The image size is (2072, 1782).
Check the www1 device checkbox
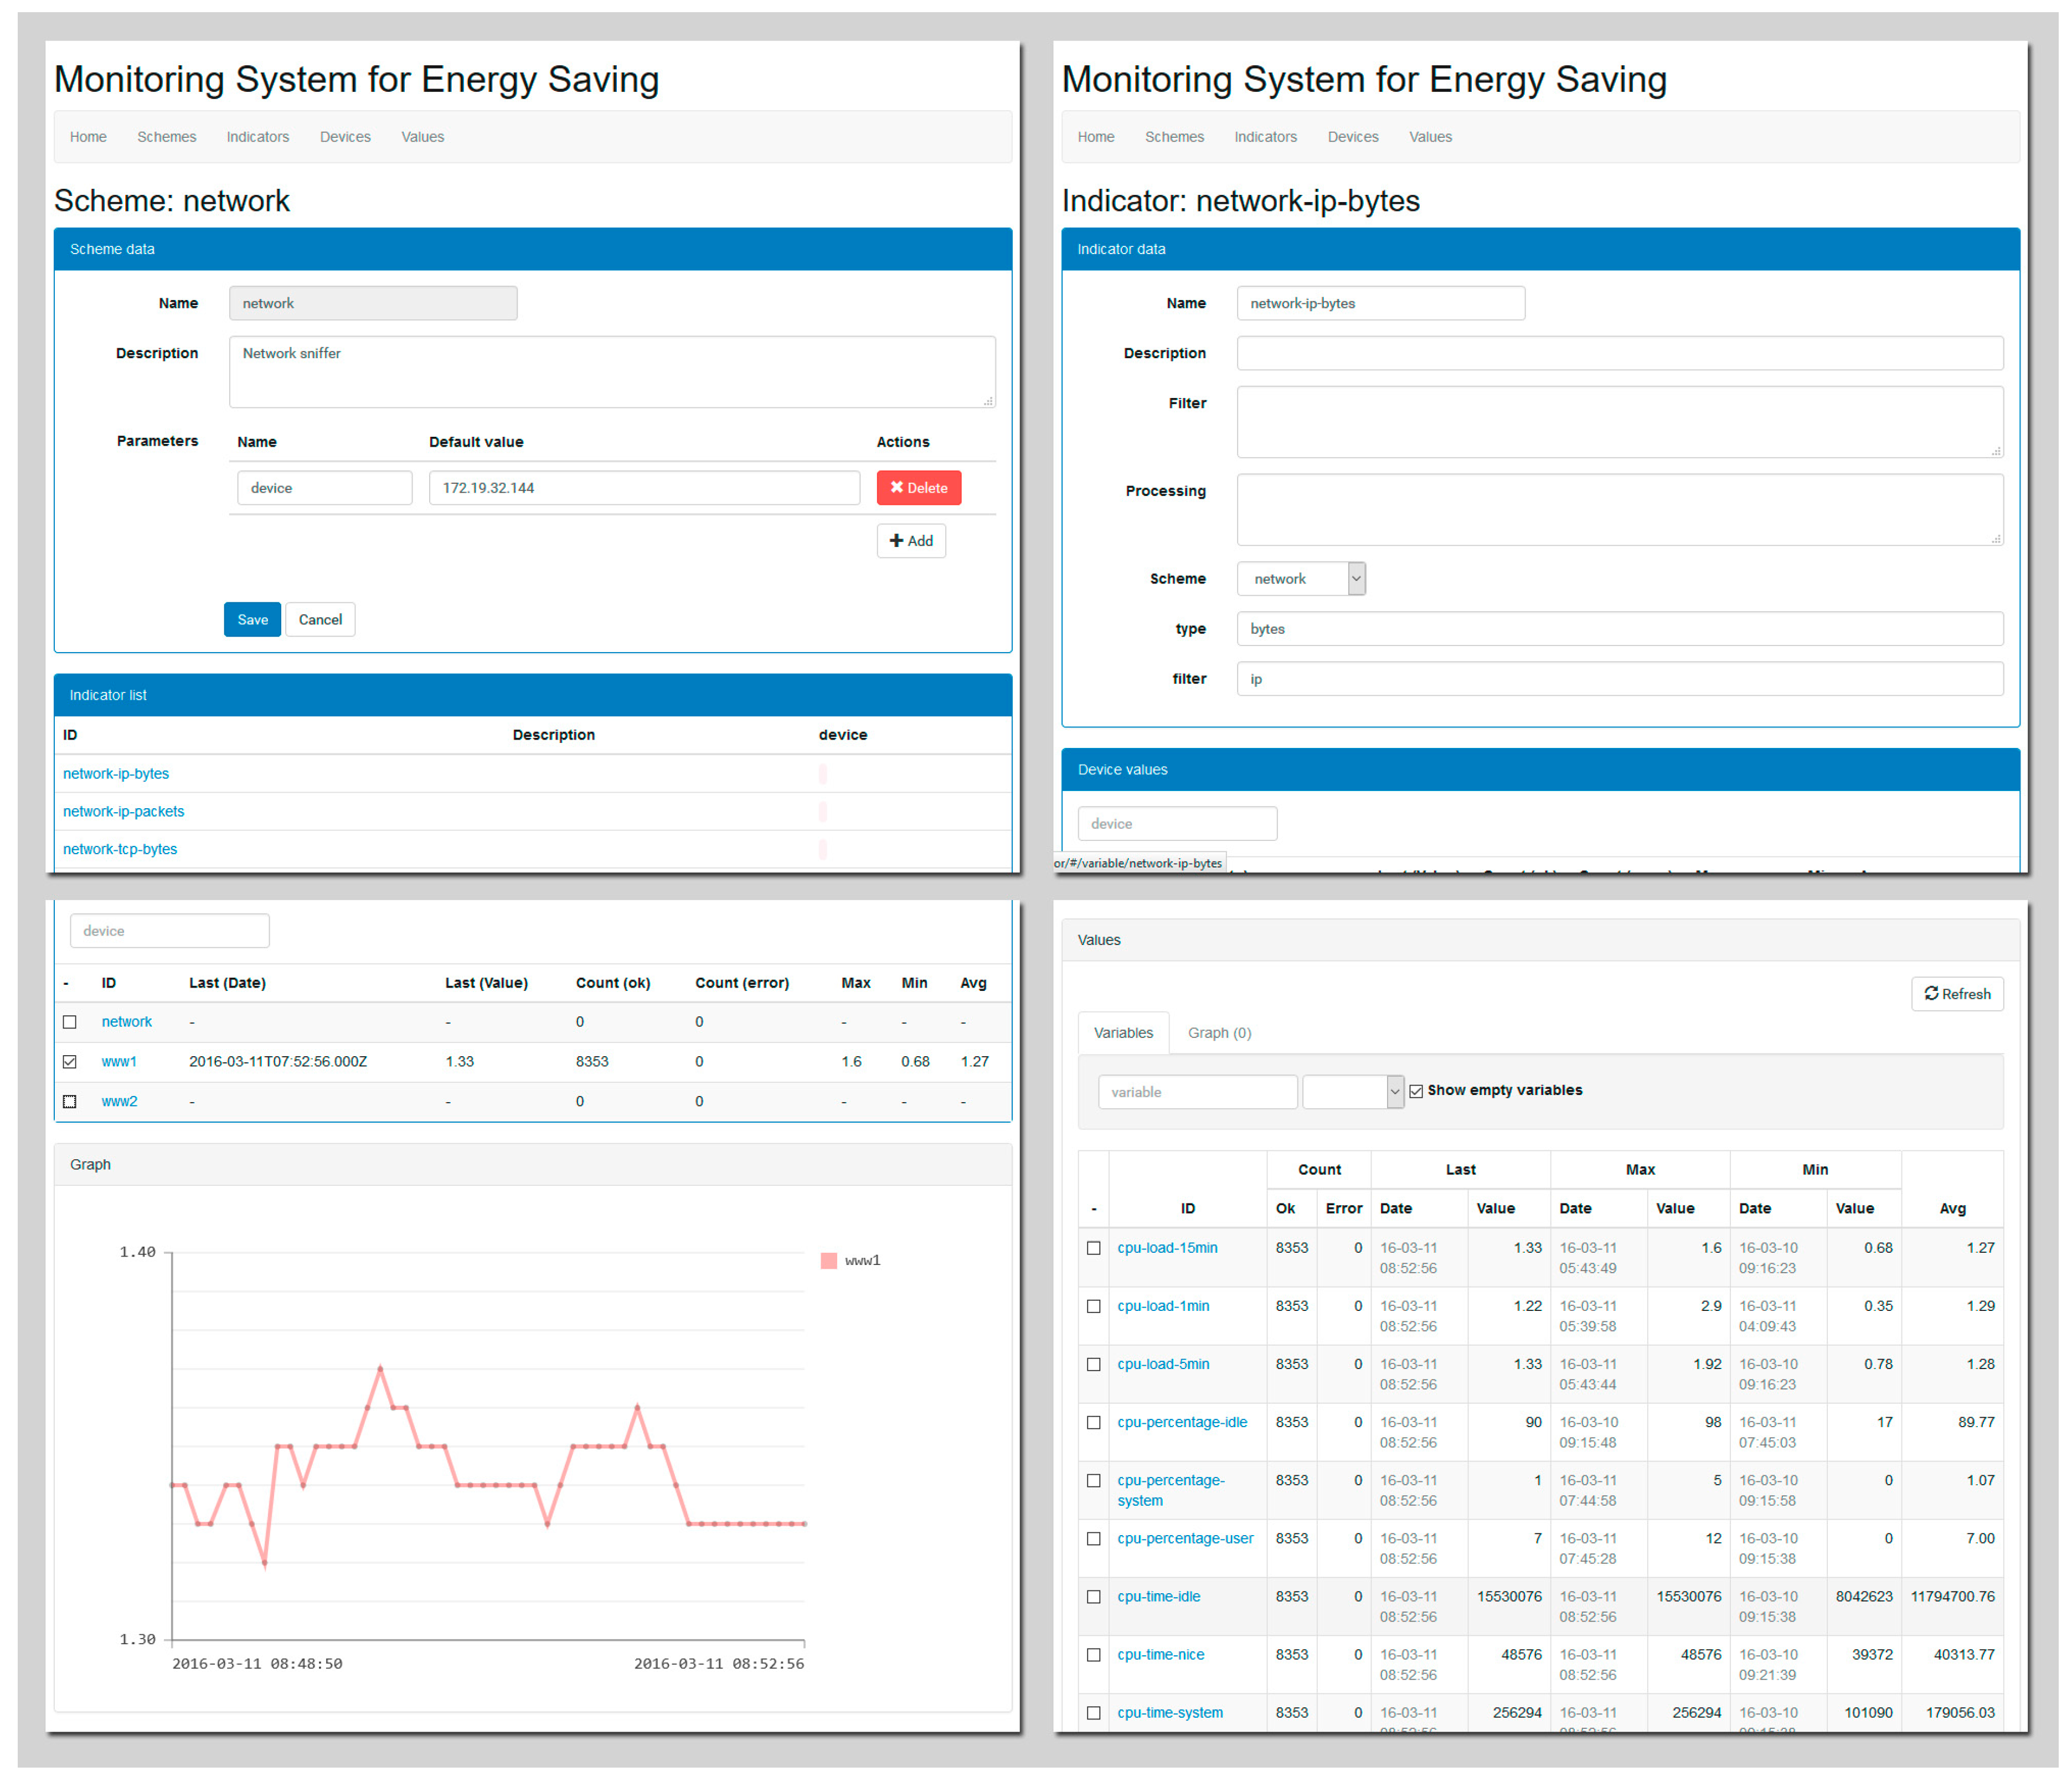[x=70, y=1062]
